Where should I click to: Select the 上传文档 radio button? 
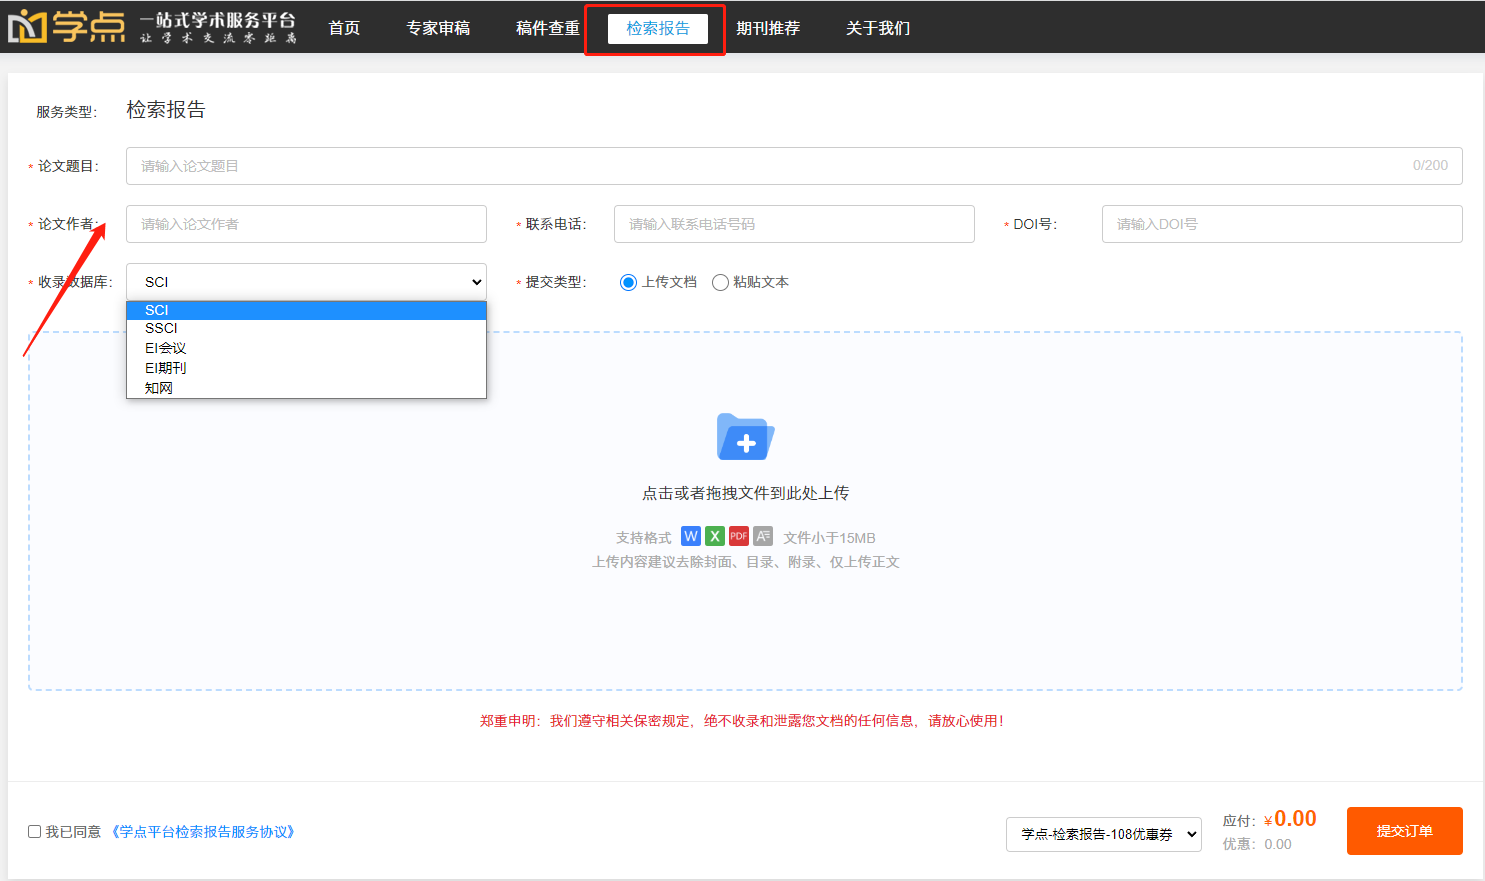(628, 282)
